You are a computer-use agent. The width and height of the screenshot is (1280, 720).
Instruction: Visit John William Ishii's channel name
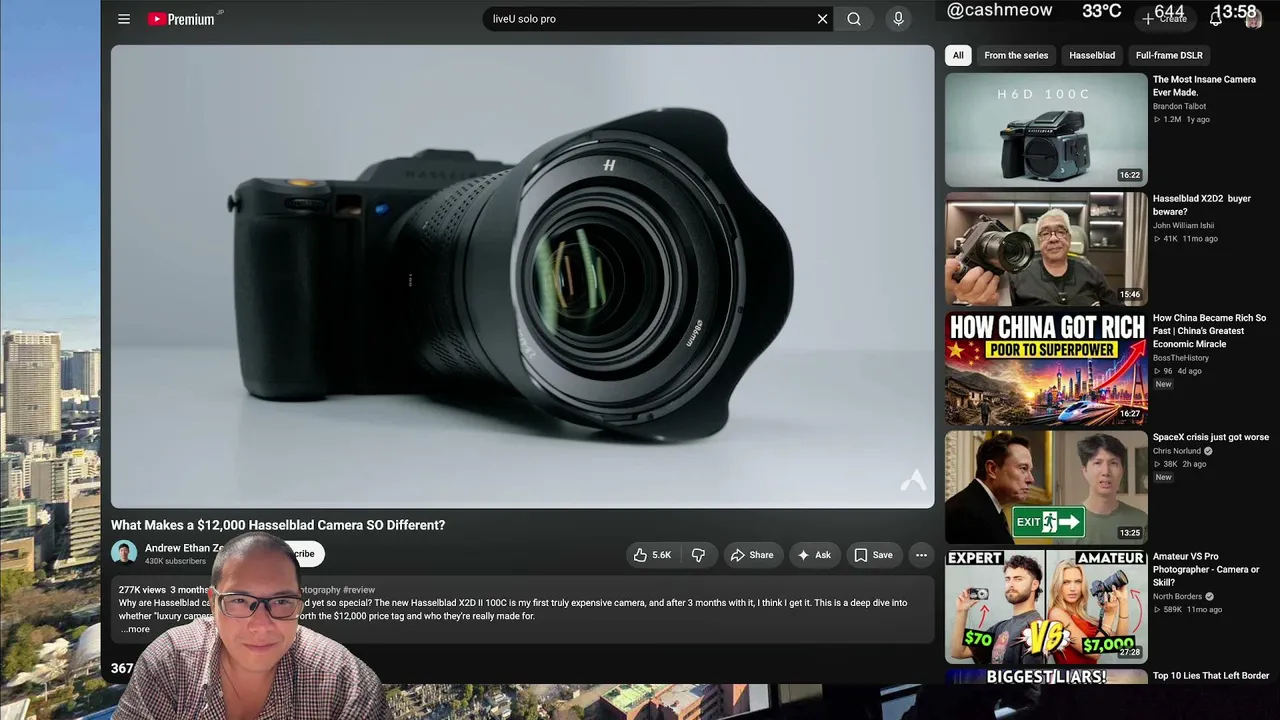1183,226
